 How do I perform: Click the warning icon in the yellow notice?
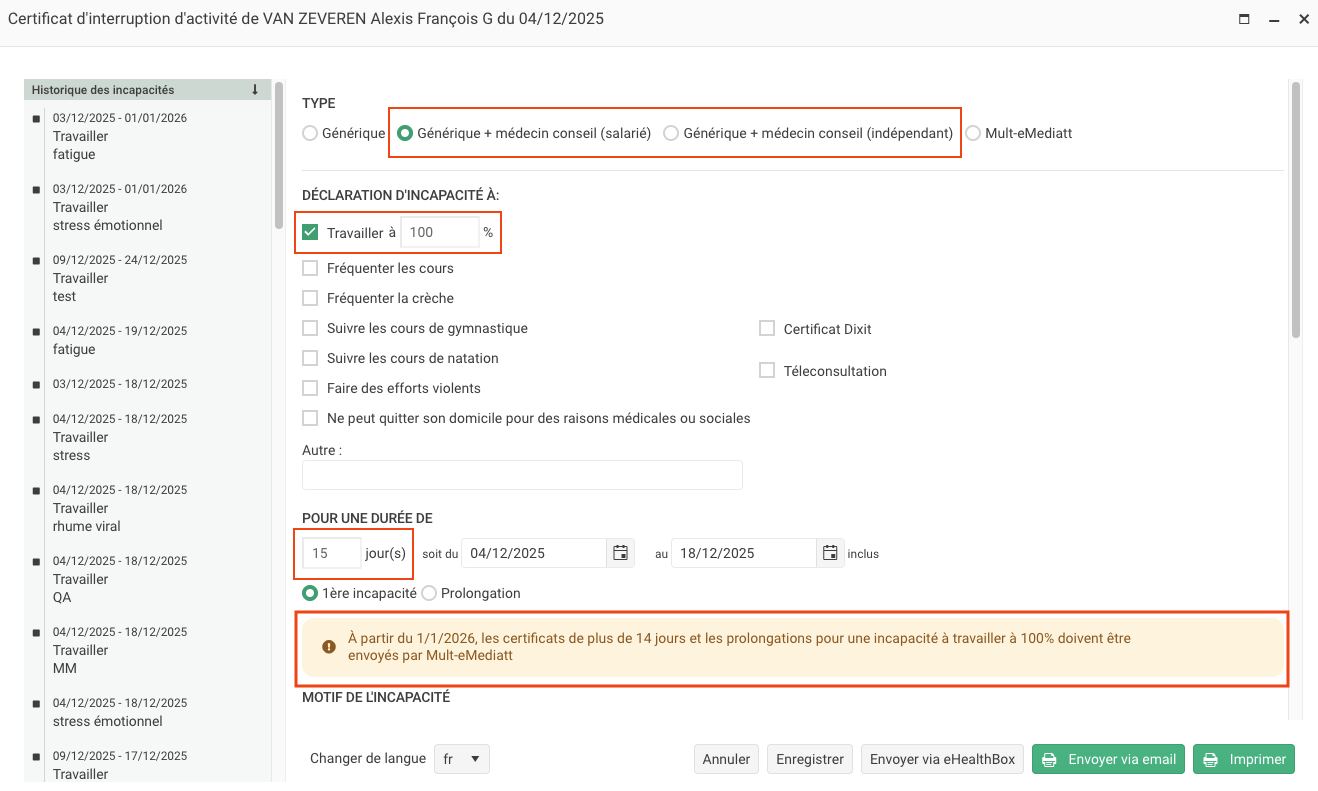coord(328,647)
